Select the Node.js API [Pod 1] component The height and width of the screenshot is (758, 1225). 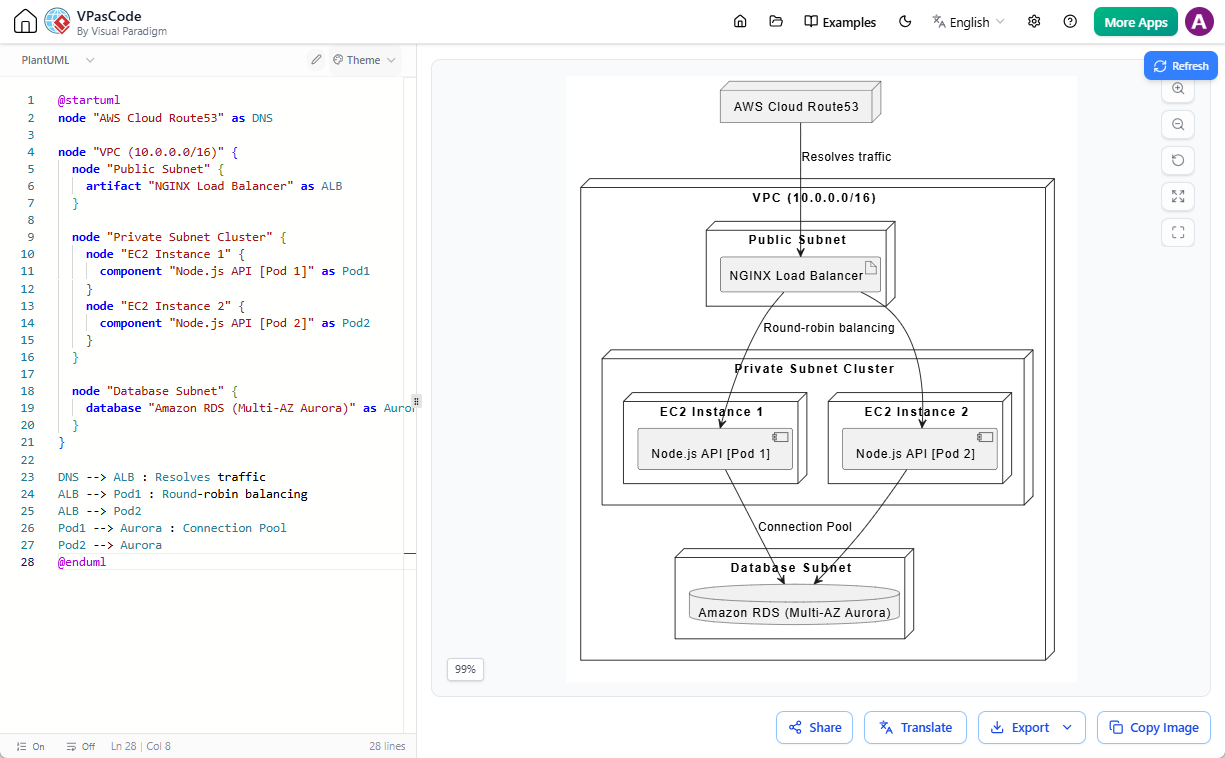coord(715,450)
